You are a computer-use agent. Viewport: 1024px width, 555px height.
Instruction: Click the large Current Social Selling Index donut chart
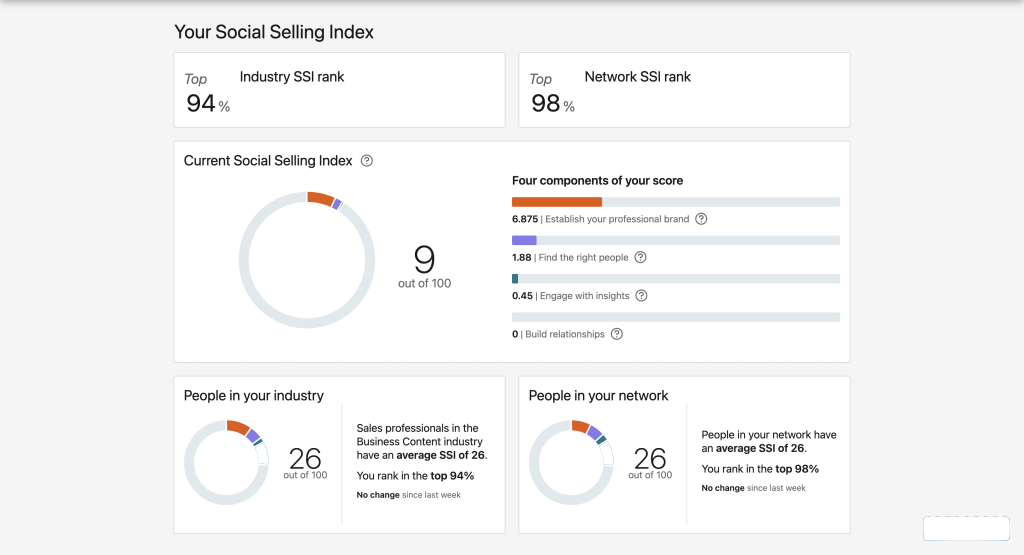pyautogui.click(x=306, y=259)
